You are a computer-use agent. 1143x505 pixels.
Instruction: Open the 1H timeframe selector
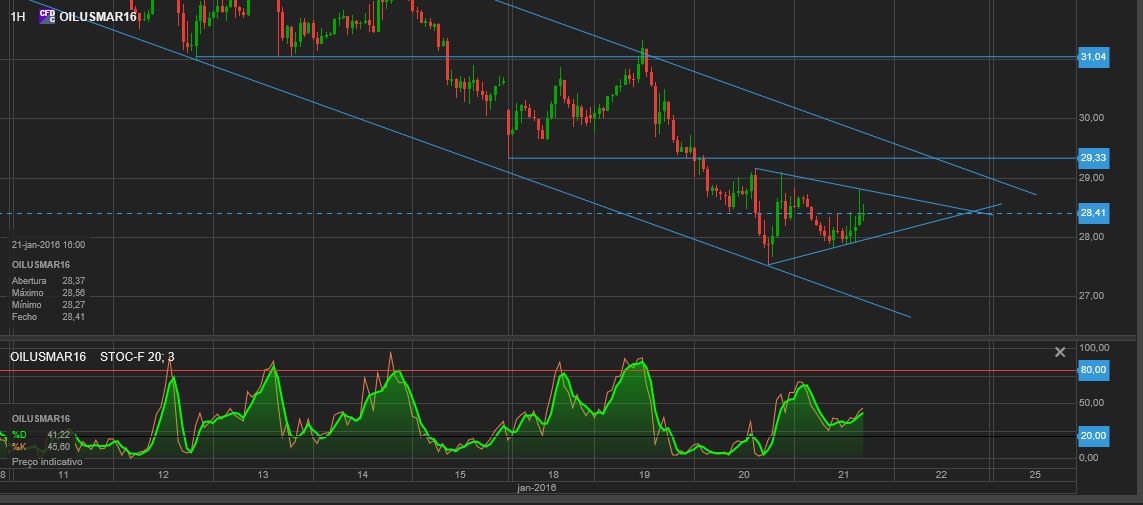[x=17, y=16]
